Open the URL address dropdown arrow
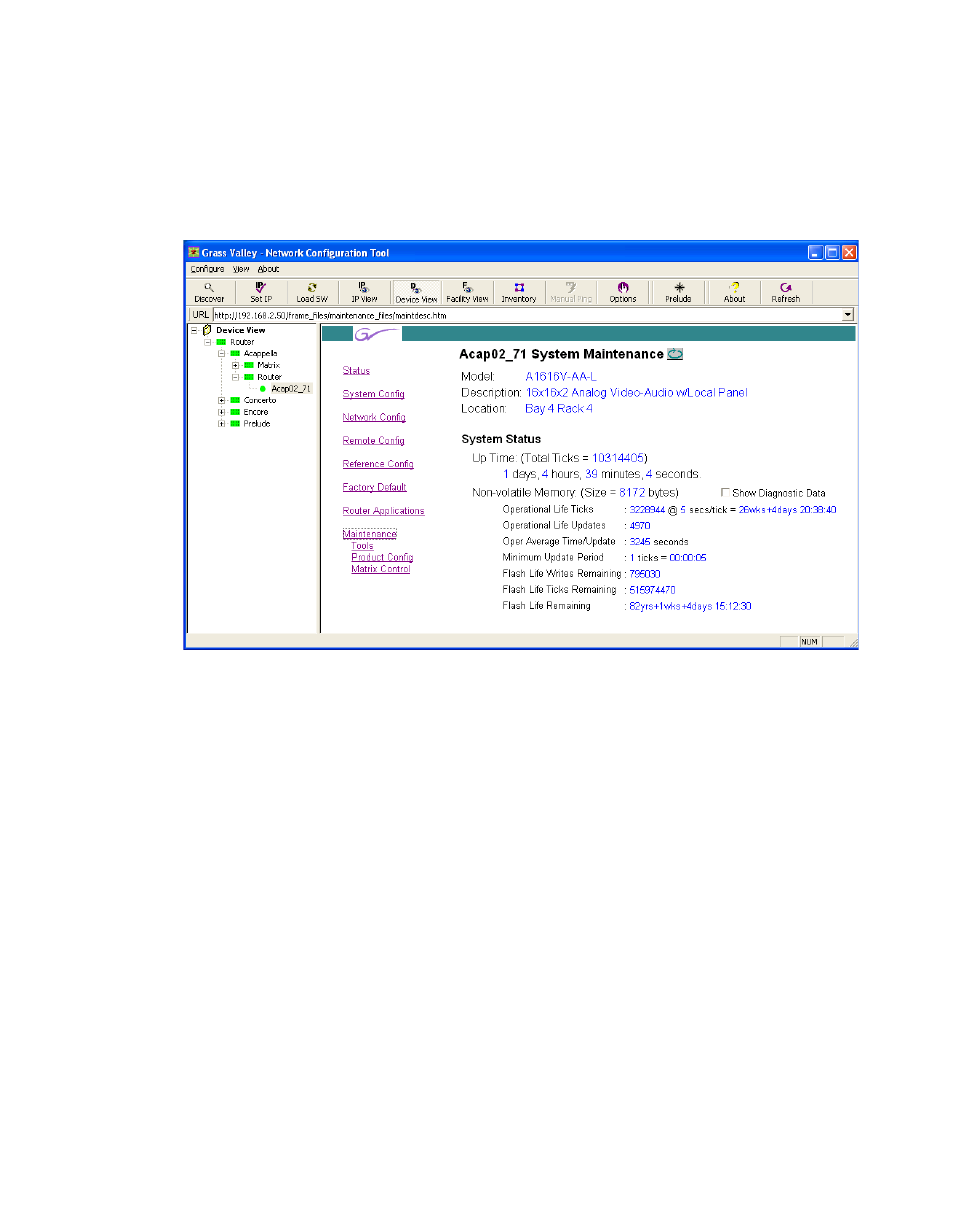This screenshot has width=954, height=1227. (848, 314)
